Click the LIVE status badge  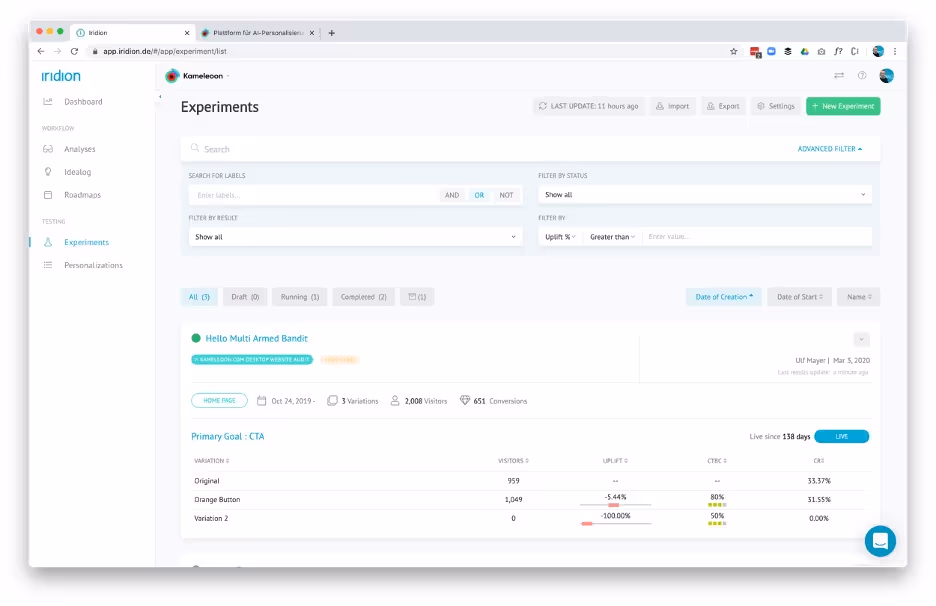point(842,436)
